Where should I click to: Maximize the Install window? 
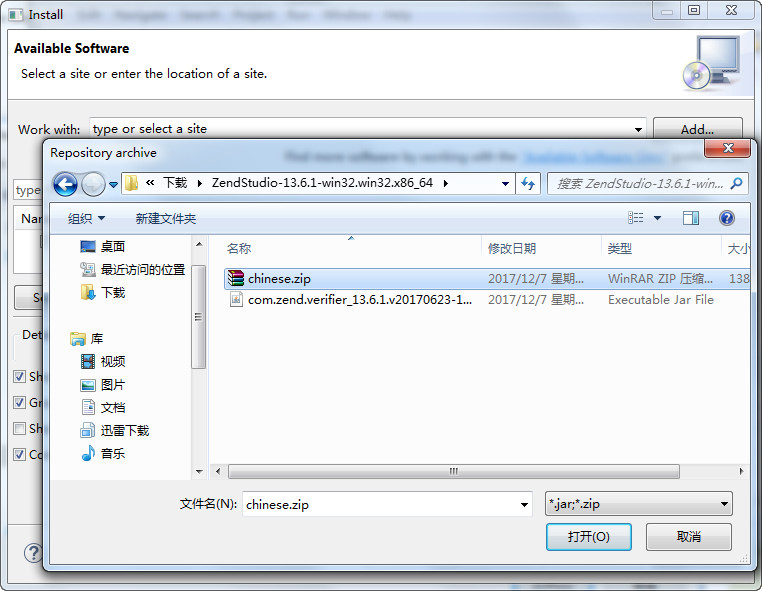point(694,10)
